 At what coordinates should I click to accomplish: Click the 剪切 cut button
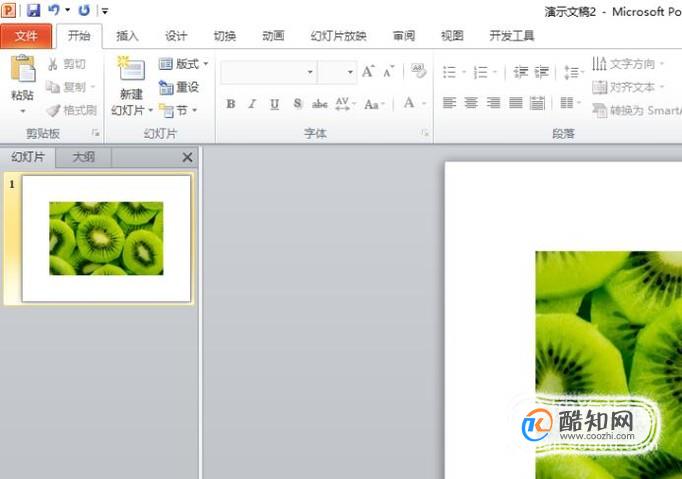pos(67,64)
